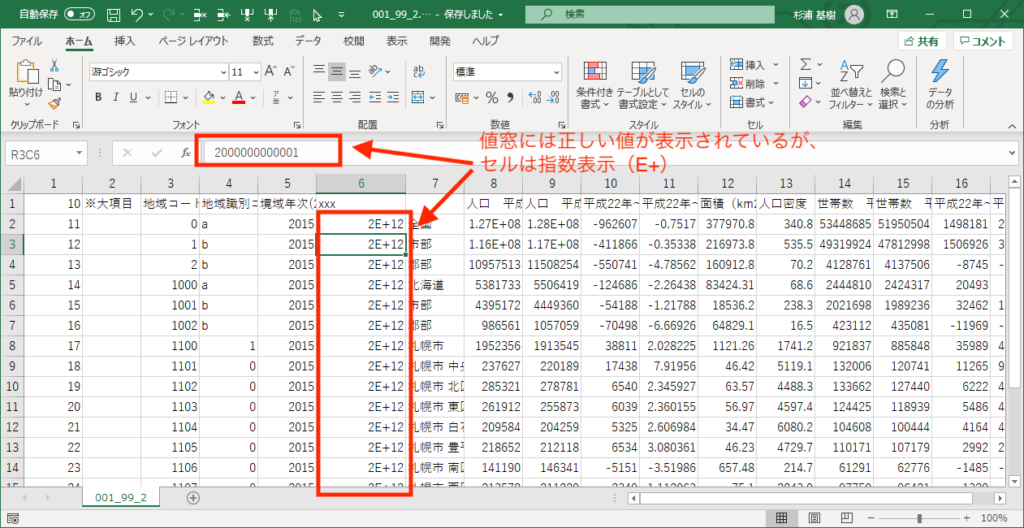Click the insert function fx icon
This screenshot has height=528, width=1024.
185,154
